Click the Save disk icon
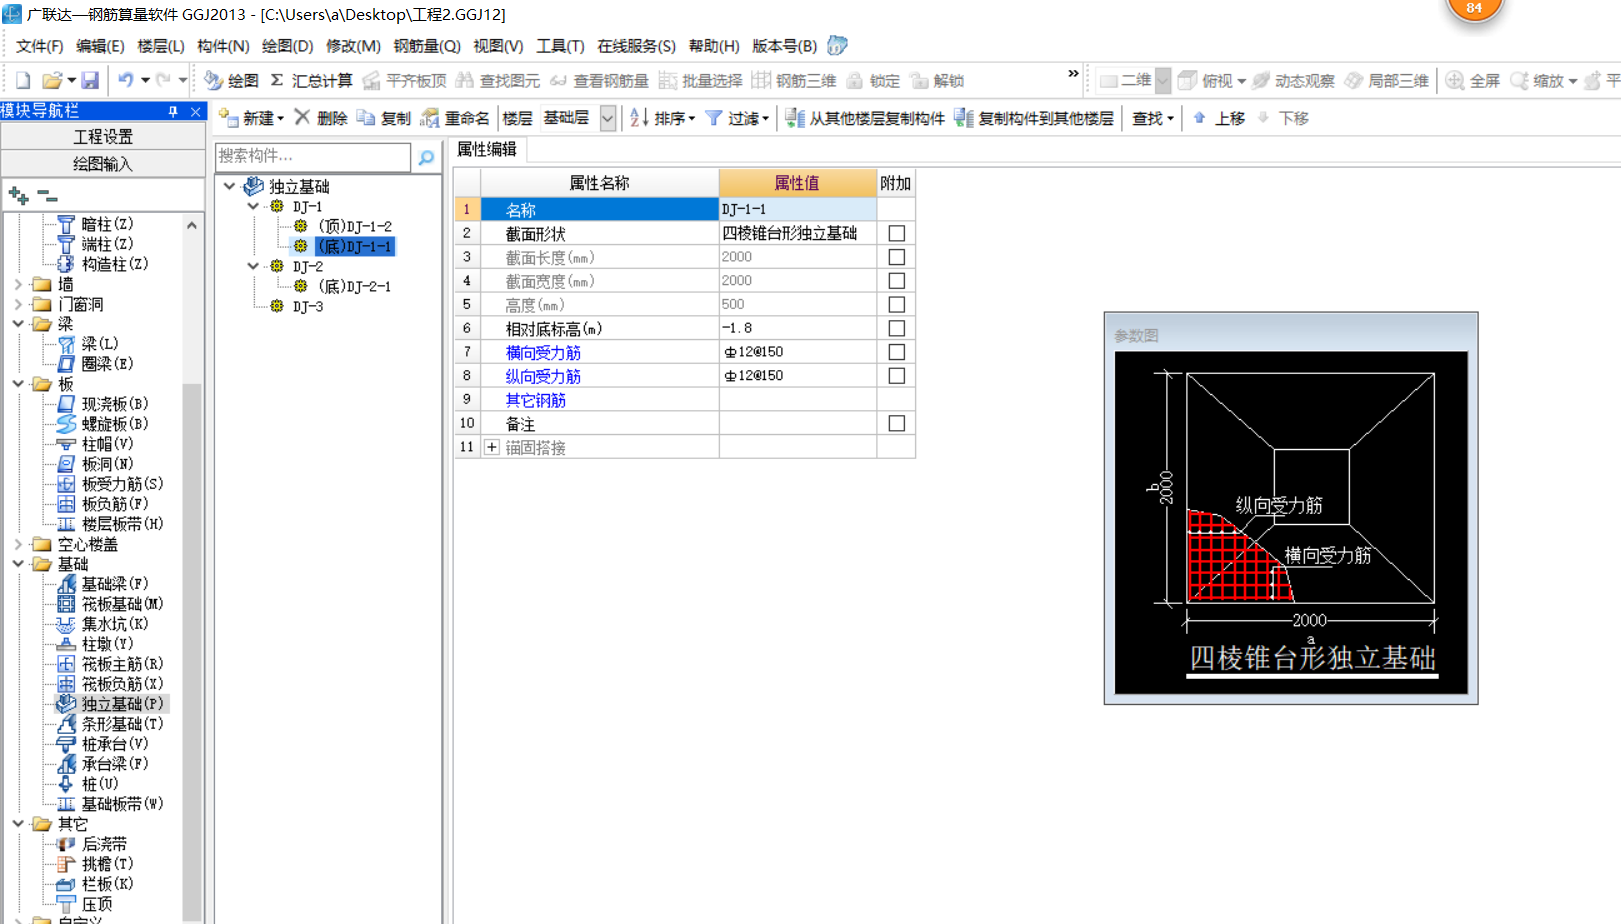 tap(90, 80)
